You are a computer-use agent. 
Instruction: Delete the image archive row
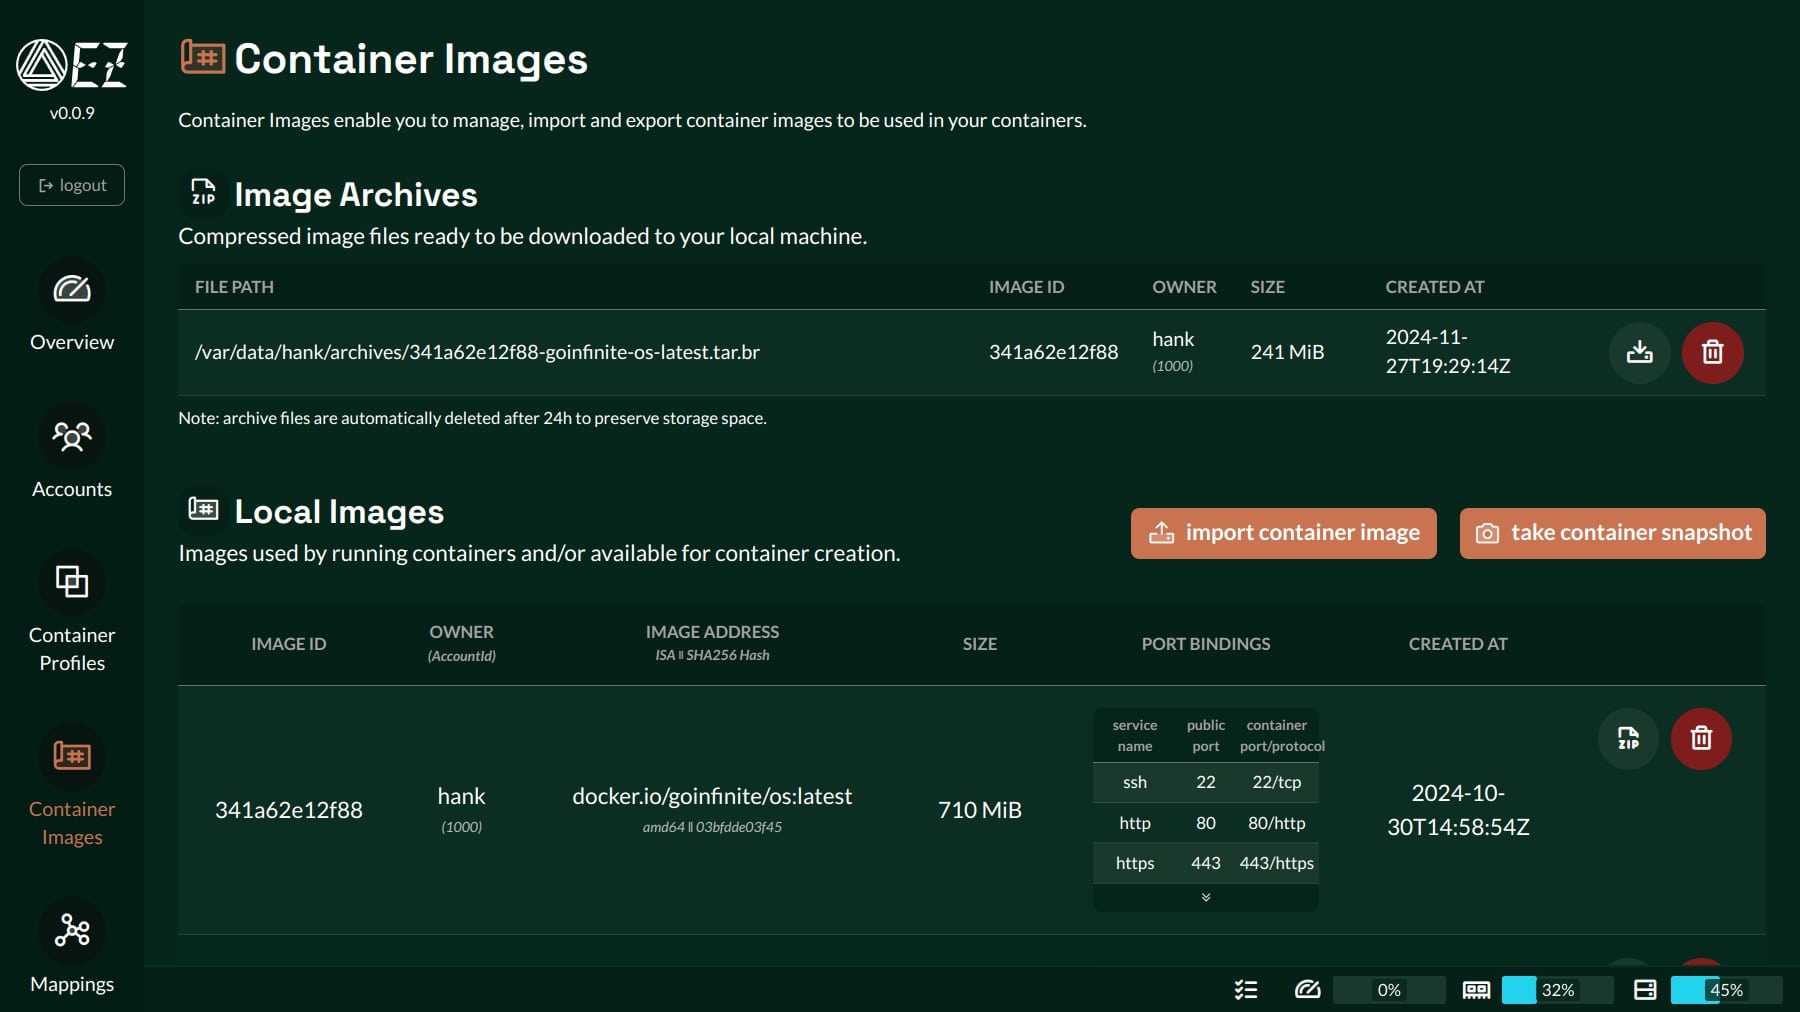click(x=1712, y=352)
